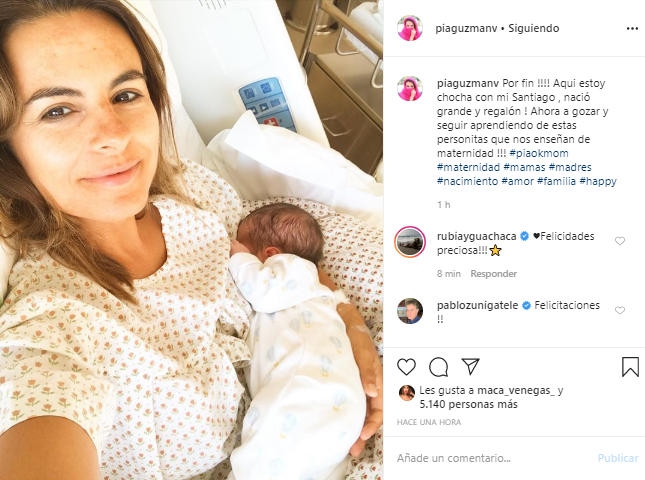Screen dimensions: 645x480
Task: Open the comment speech bubble icon
Action: [x=439, y=367]
